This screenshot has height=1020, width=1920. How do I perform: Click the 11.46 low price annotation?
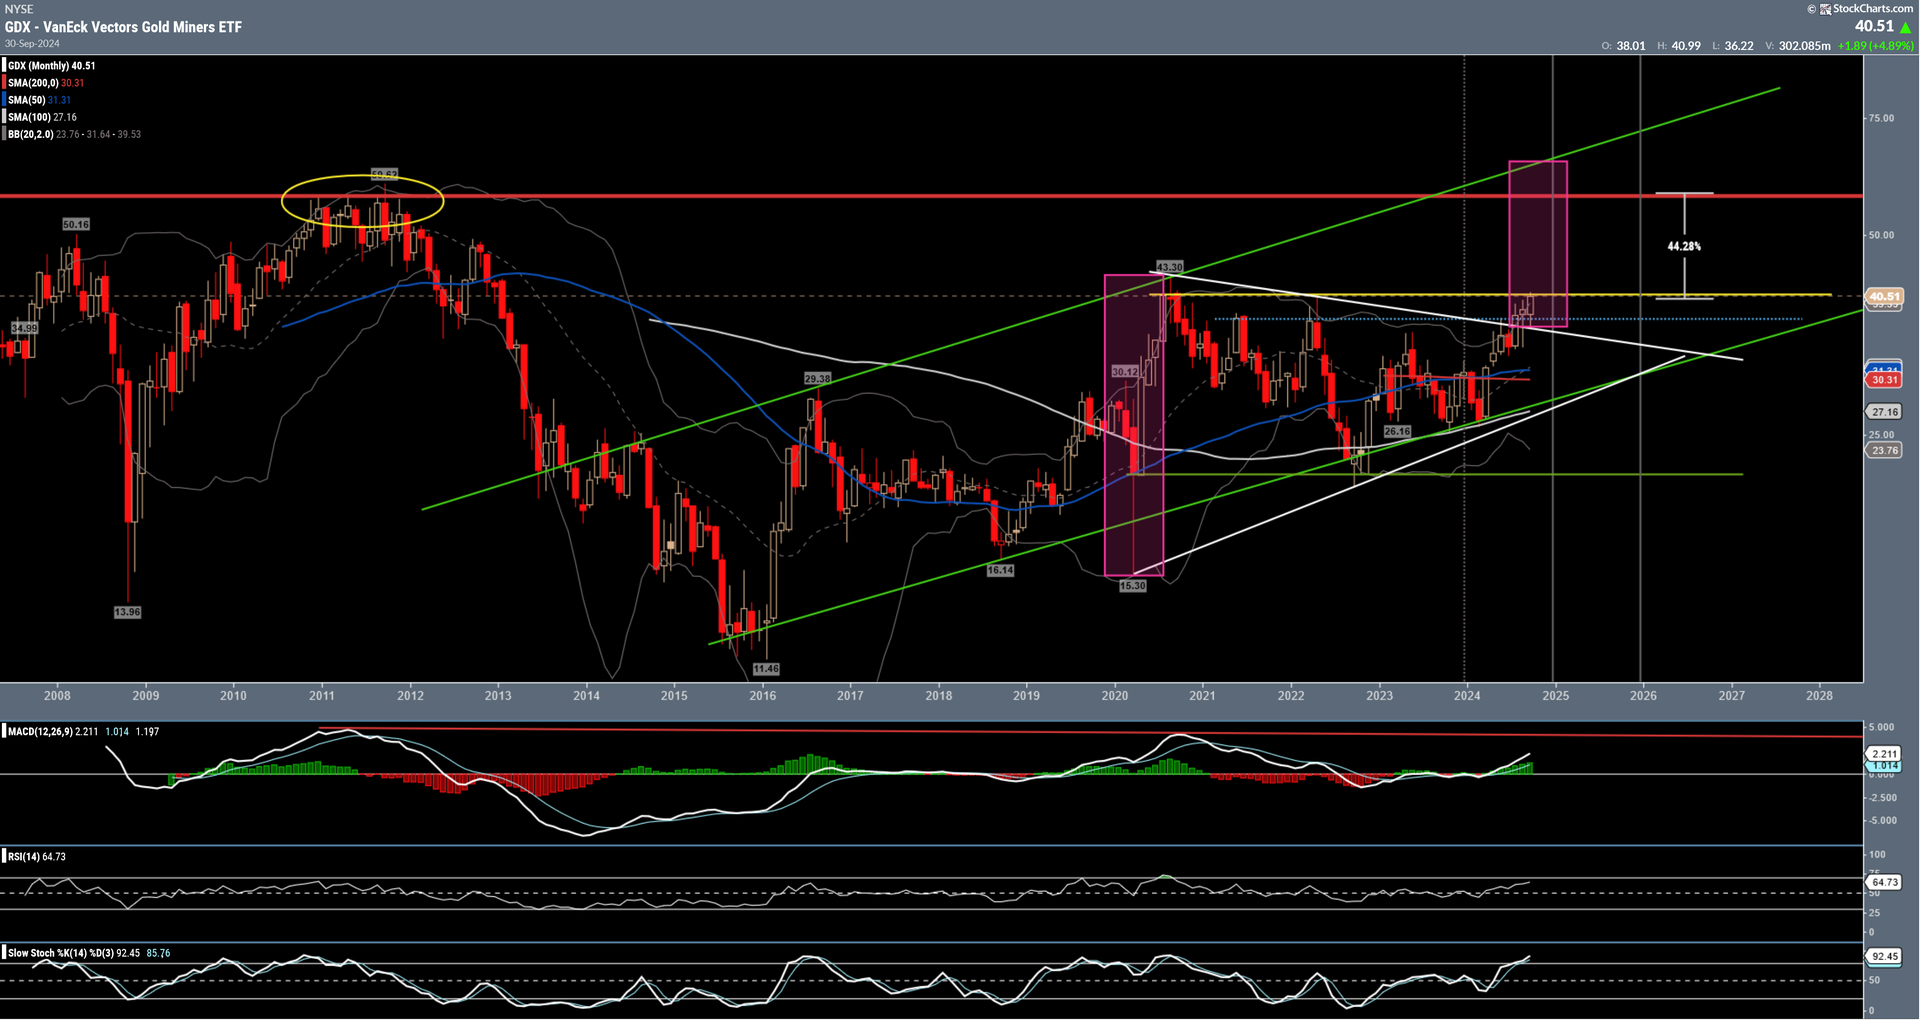point(766,669)
